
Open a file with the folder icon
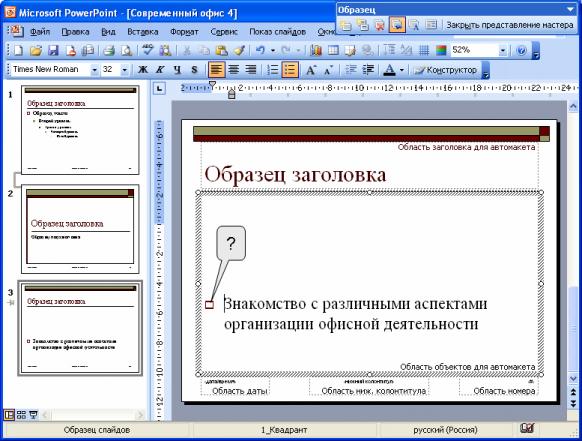[x=36, y=50]
